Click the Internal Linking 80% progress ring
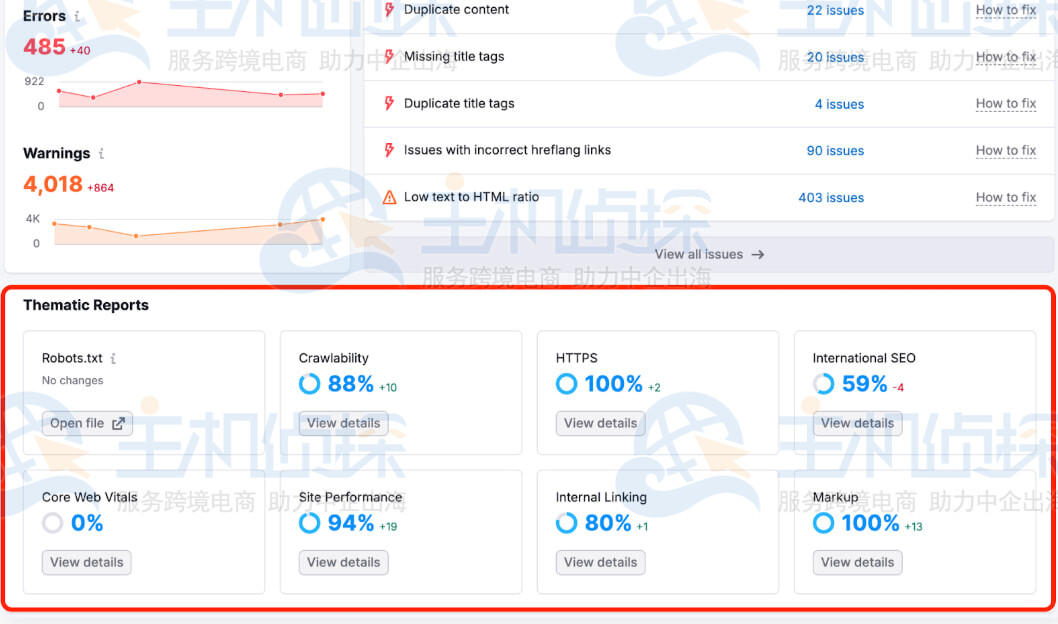Viewport: 1058px width, 624px height. pos(567,523)
